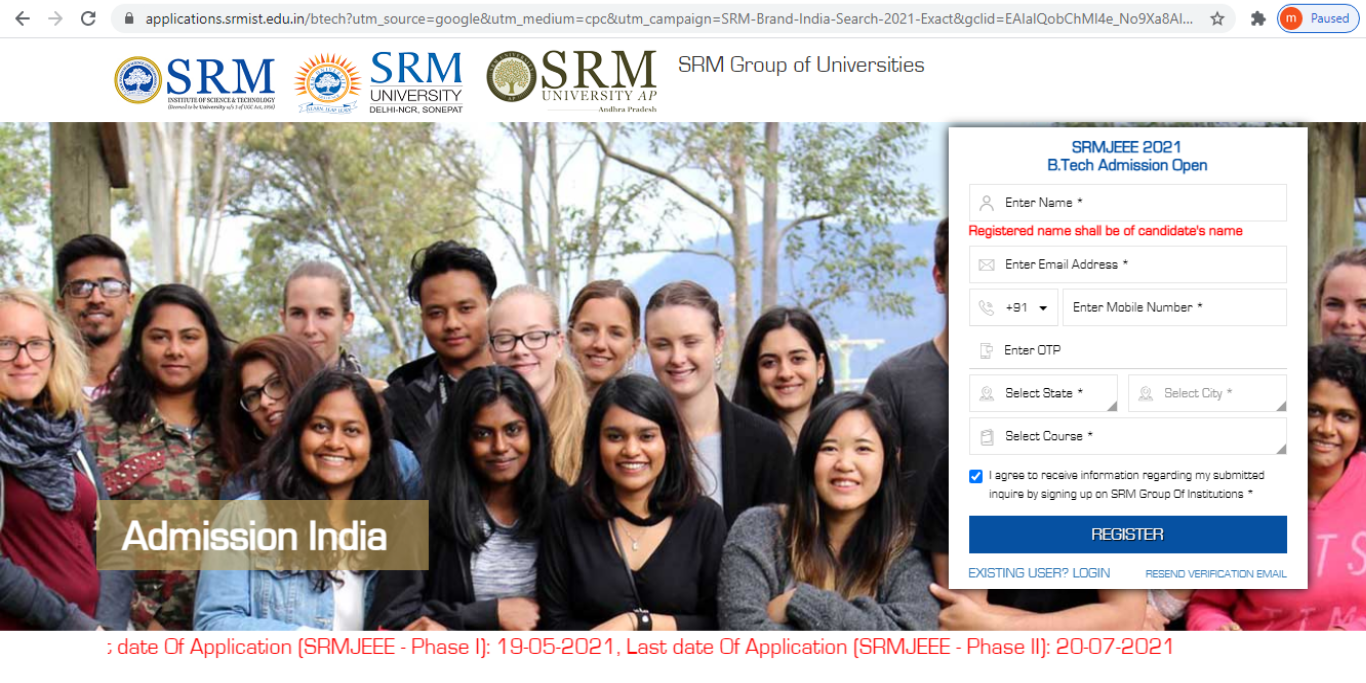Click RESEND VERIFICATION EMAIL
1366x683 pixels.
point(1216,572)
